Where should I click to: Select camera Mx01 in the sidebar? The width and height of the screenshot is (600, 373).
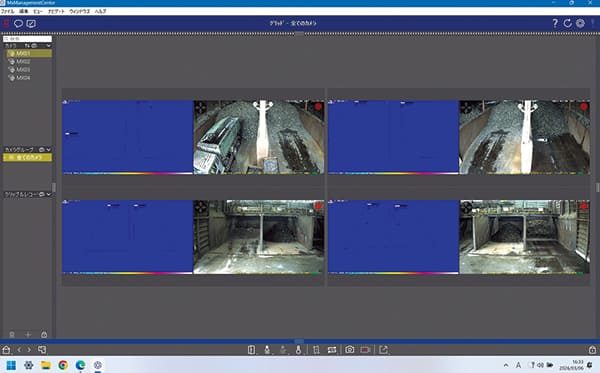pos(29,53)
